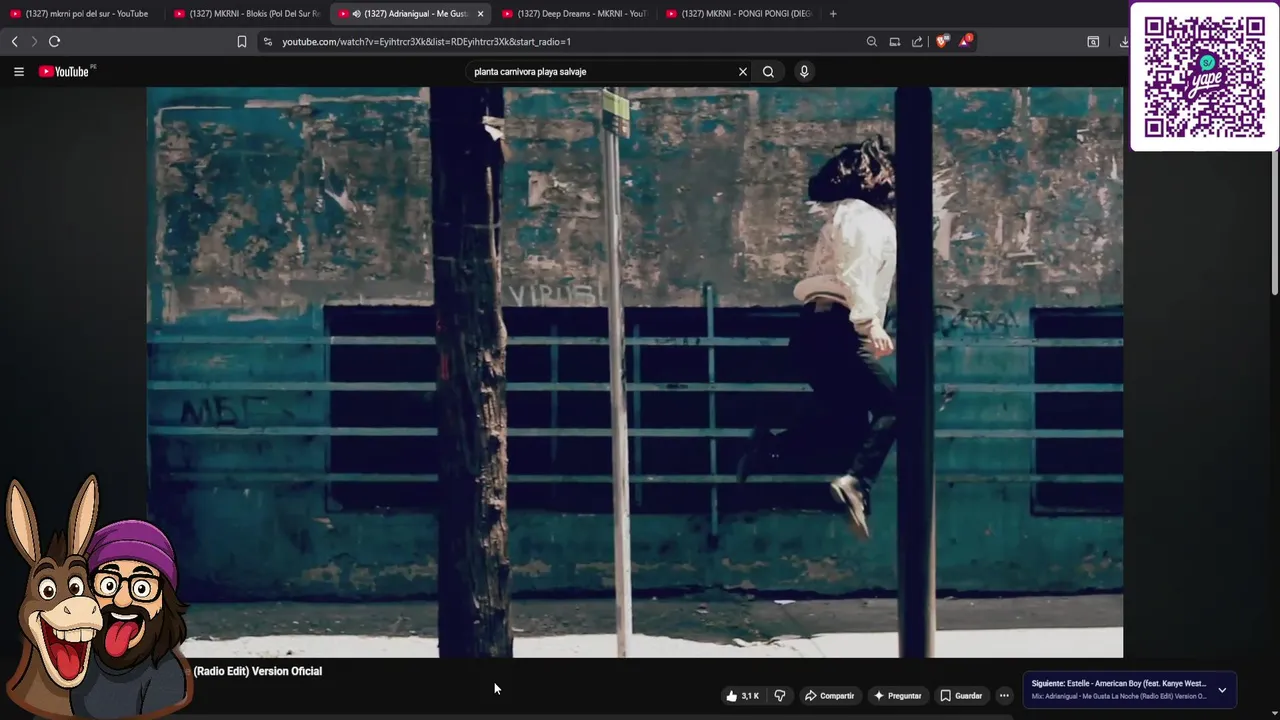This screenshot has height=720, width=1280.
Task: Bookmark this page in the address bar
Action: click(241, 41)
